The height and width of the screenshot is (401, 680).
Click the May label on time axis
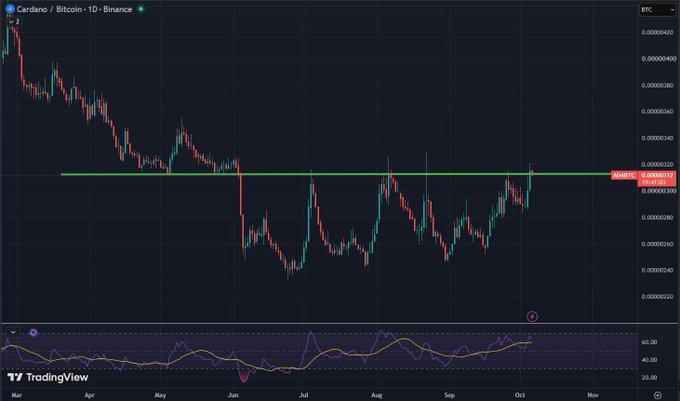tap(160, 395)
